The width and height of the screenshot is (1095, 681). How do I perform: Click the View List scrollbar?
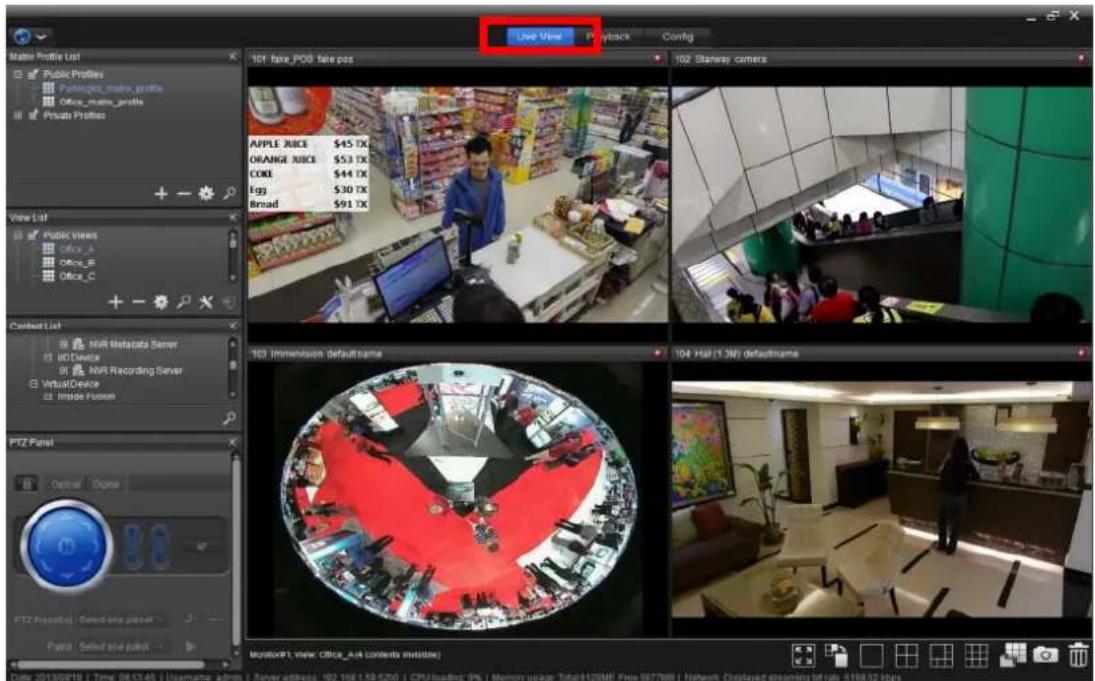tap(233, 256)
